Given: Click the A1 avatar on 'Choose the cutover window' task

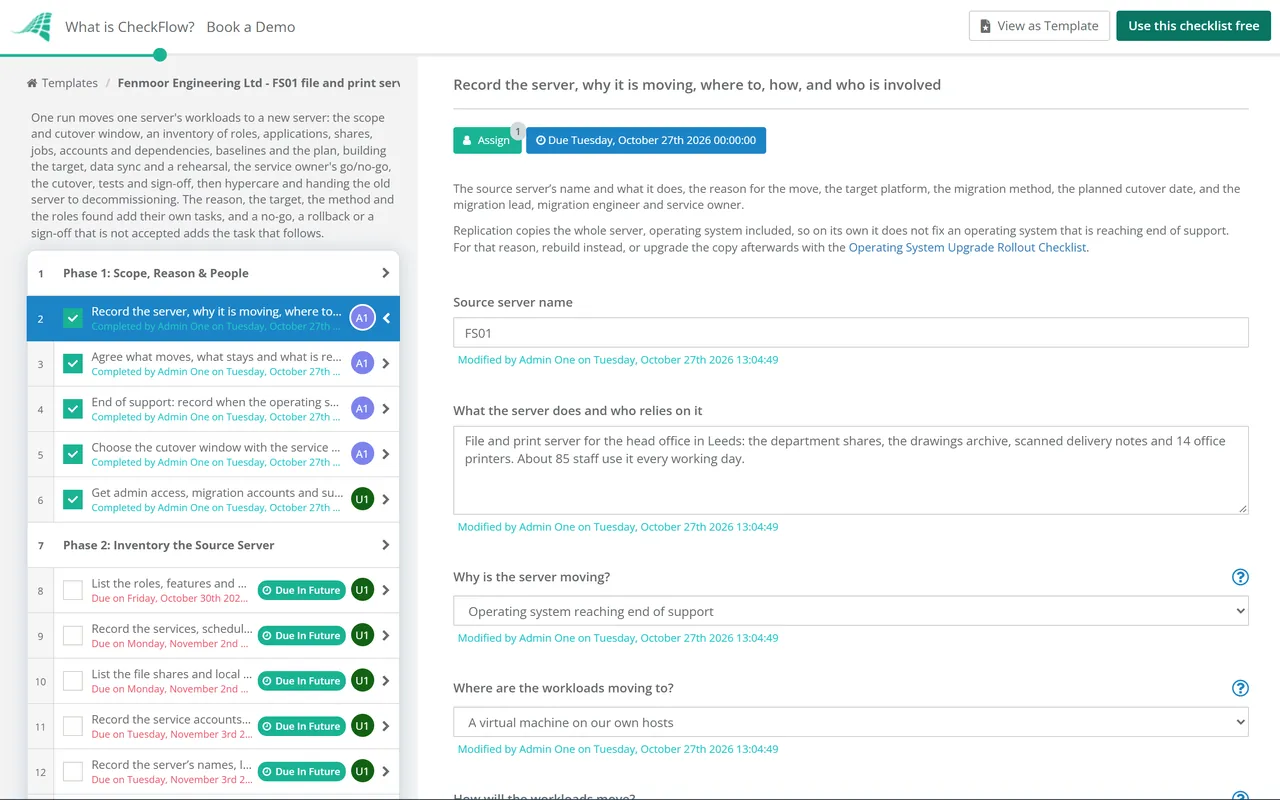Looking at the screenshot, I should pos(362,454).
